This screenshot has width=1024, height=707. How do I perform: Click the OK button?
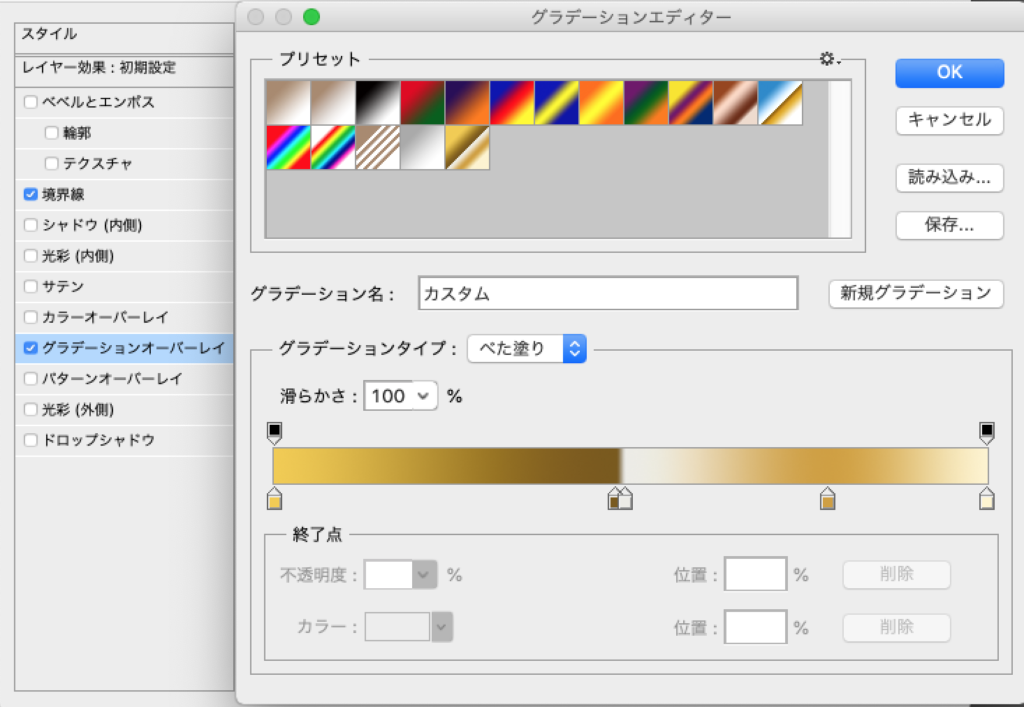coord(949,72)
